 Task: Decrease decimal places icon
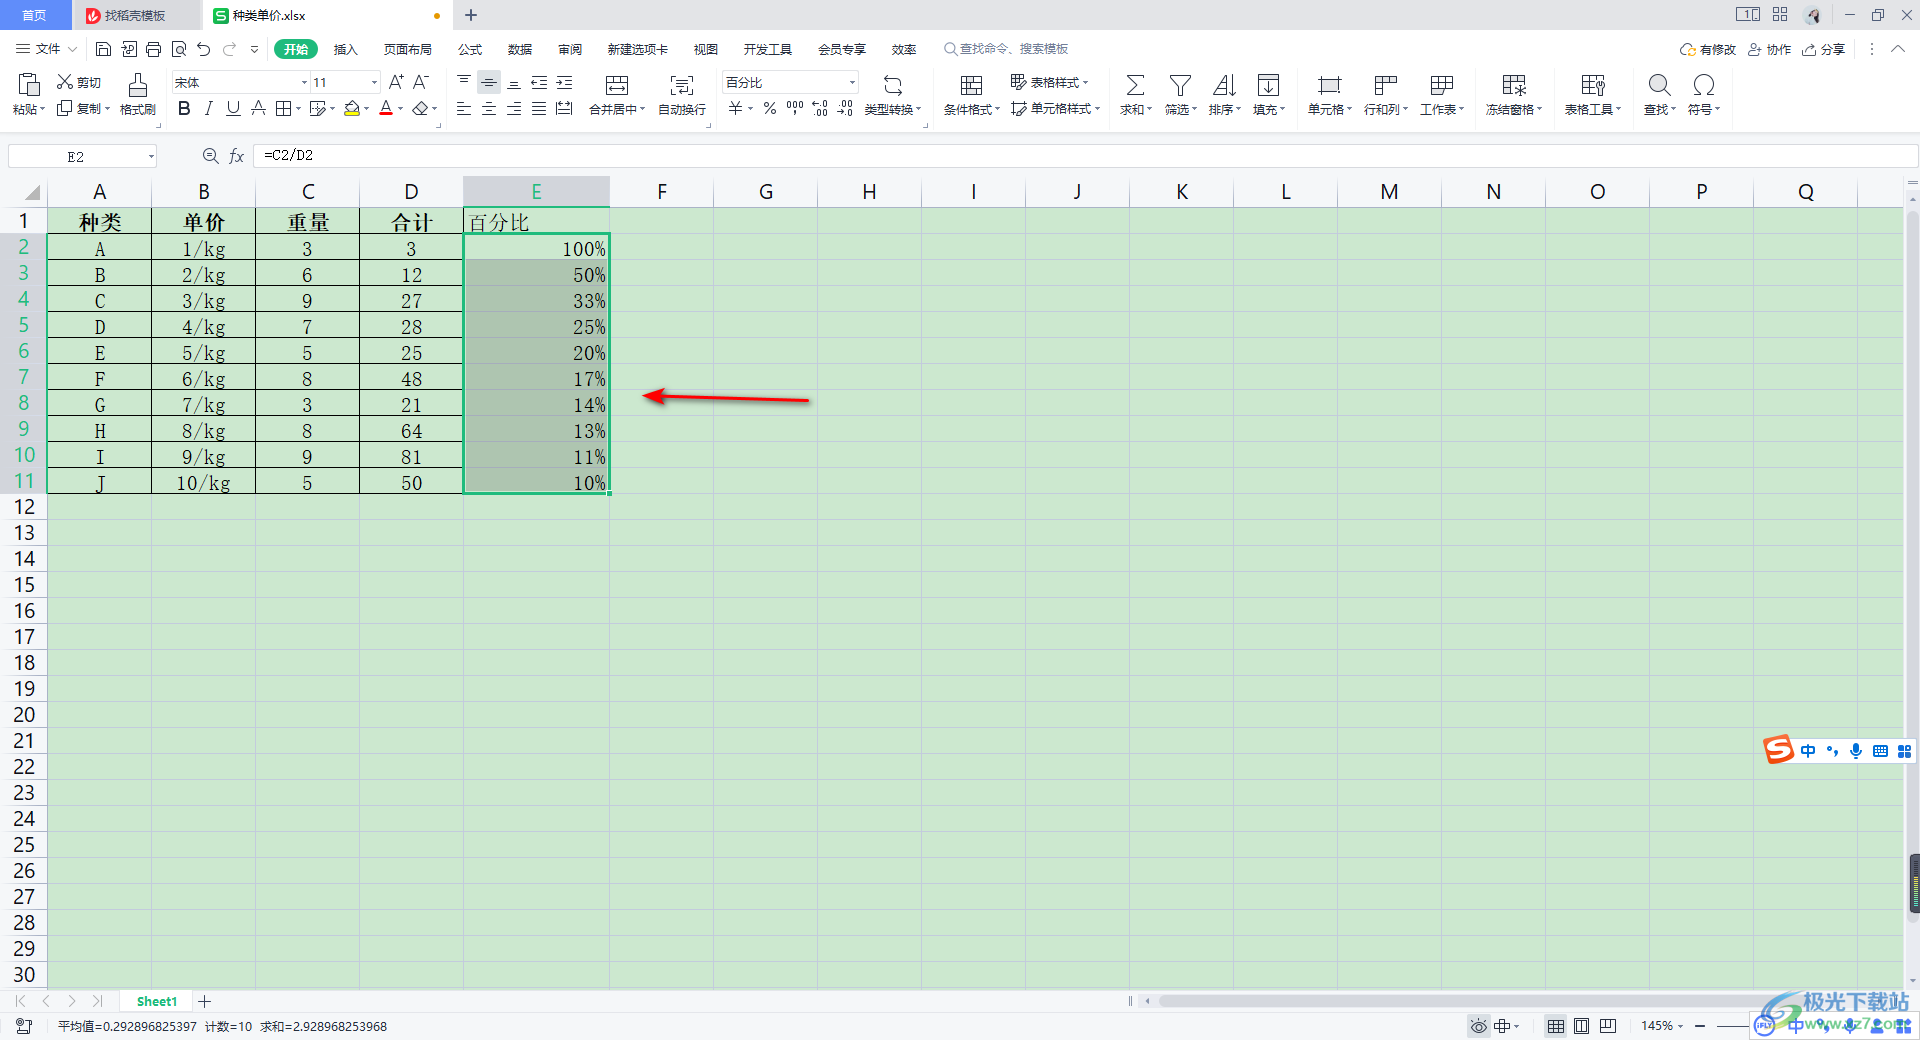pos(845,108)
